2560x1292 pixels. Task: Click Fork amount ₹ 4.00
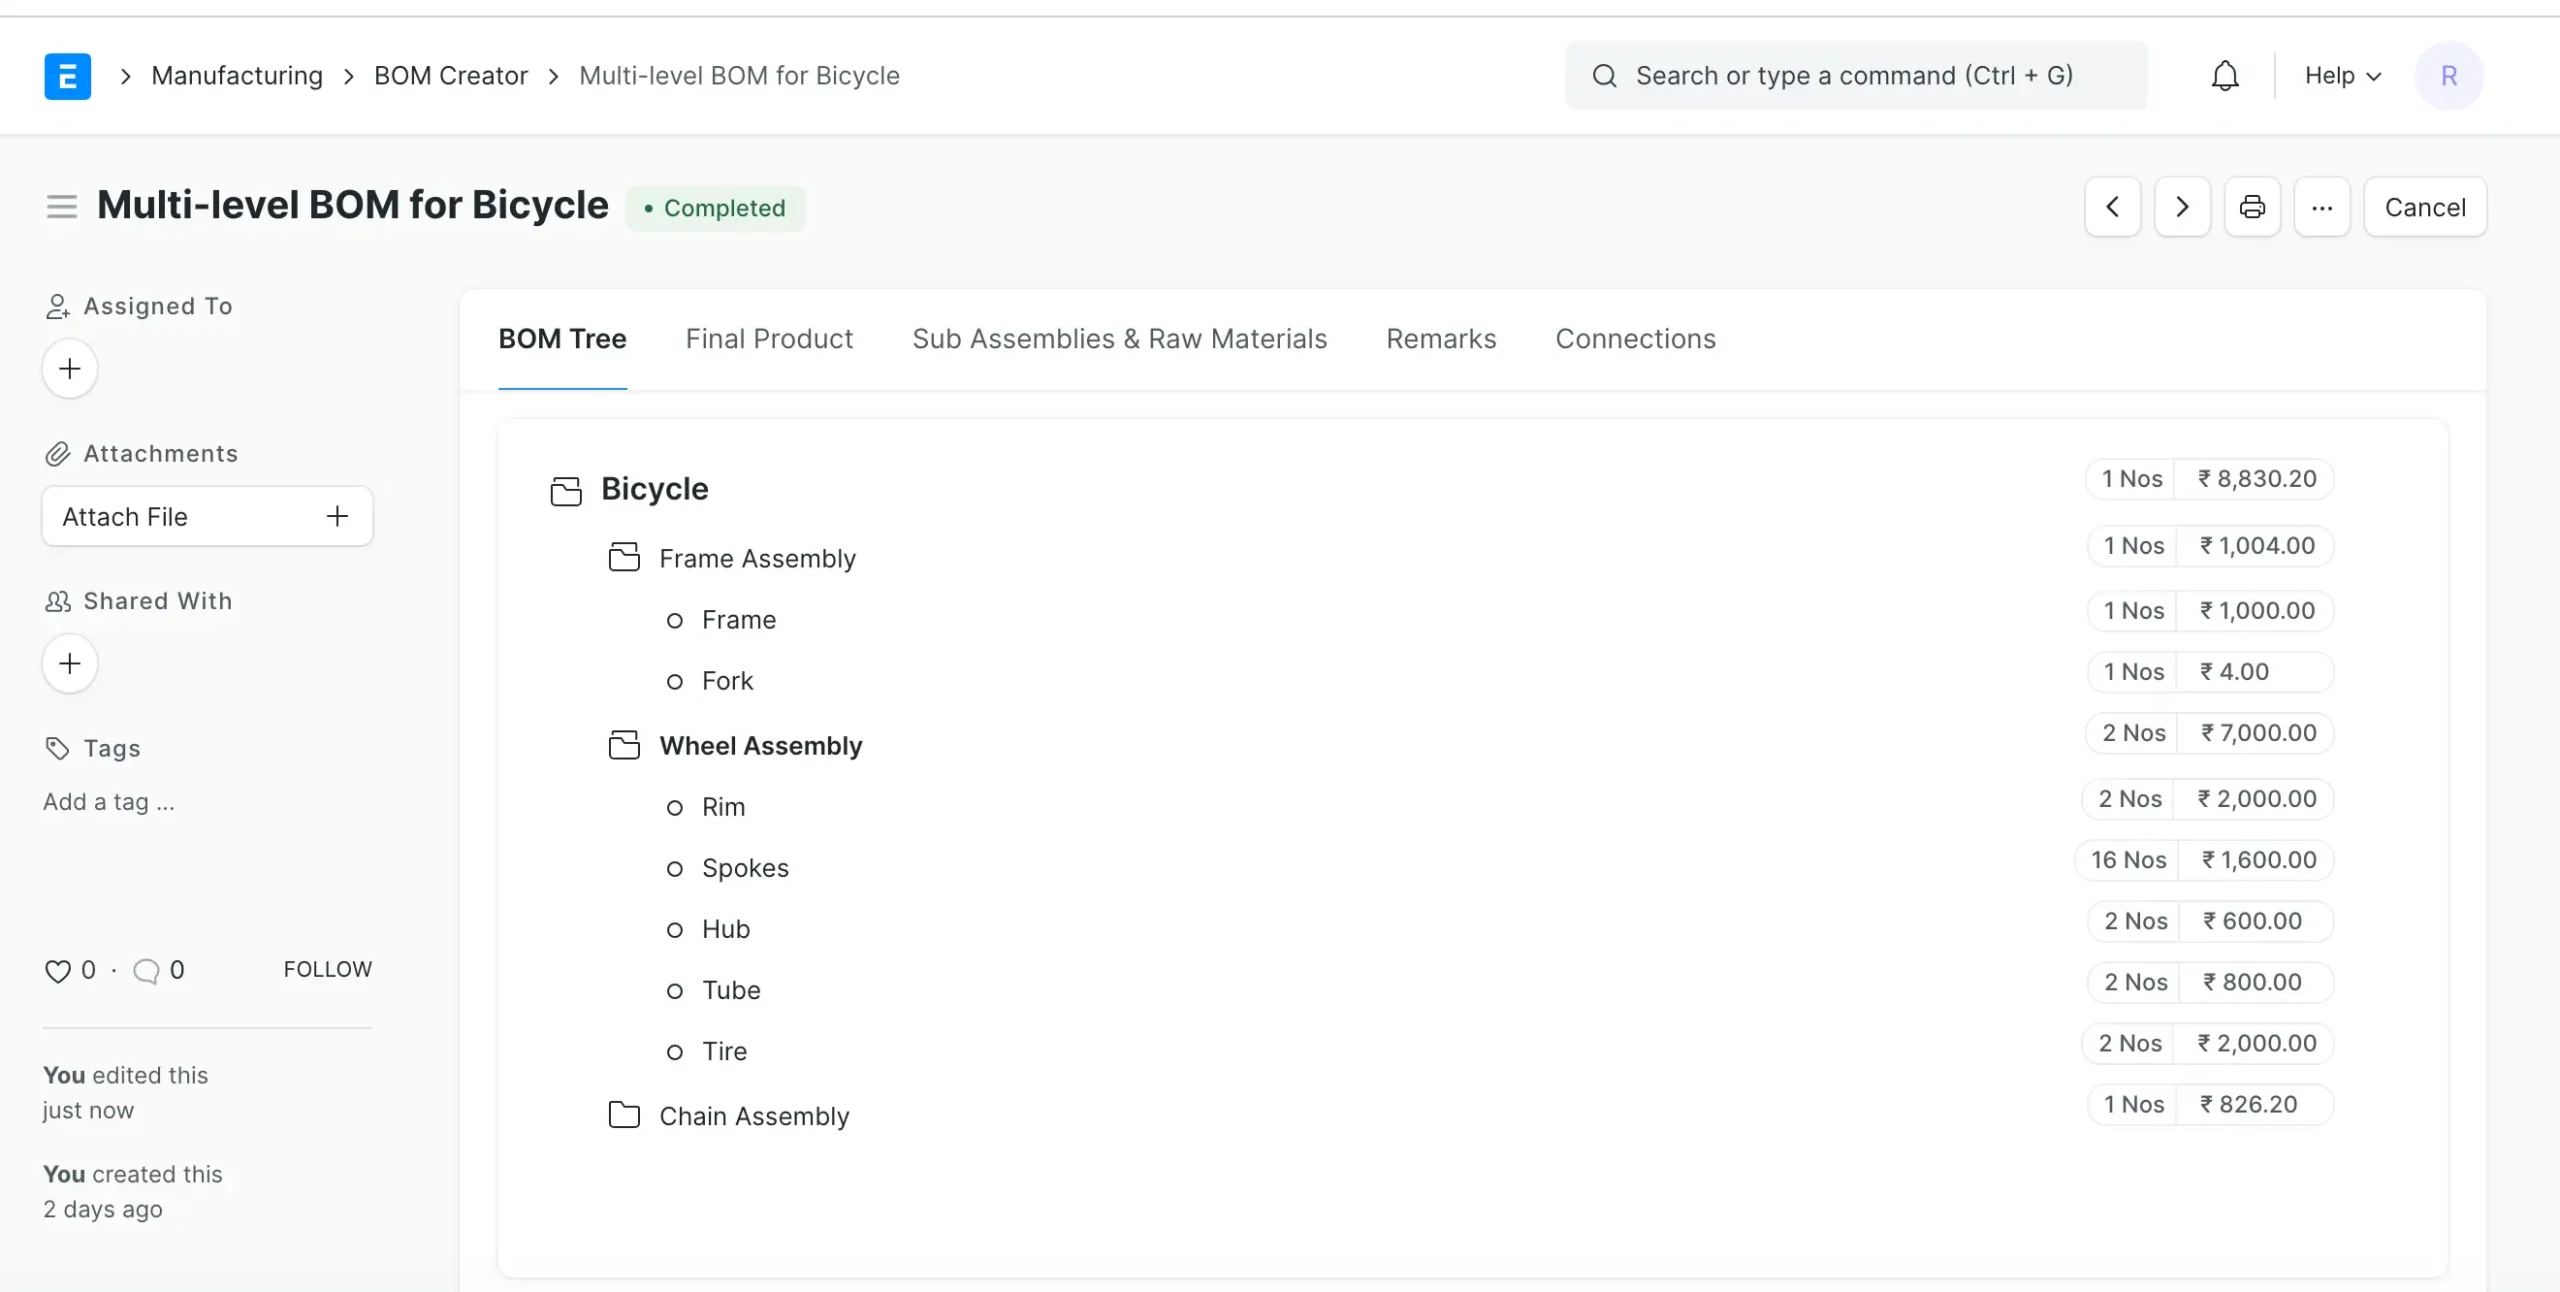pos(2234,672)
